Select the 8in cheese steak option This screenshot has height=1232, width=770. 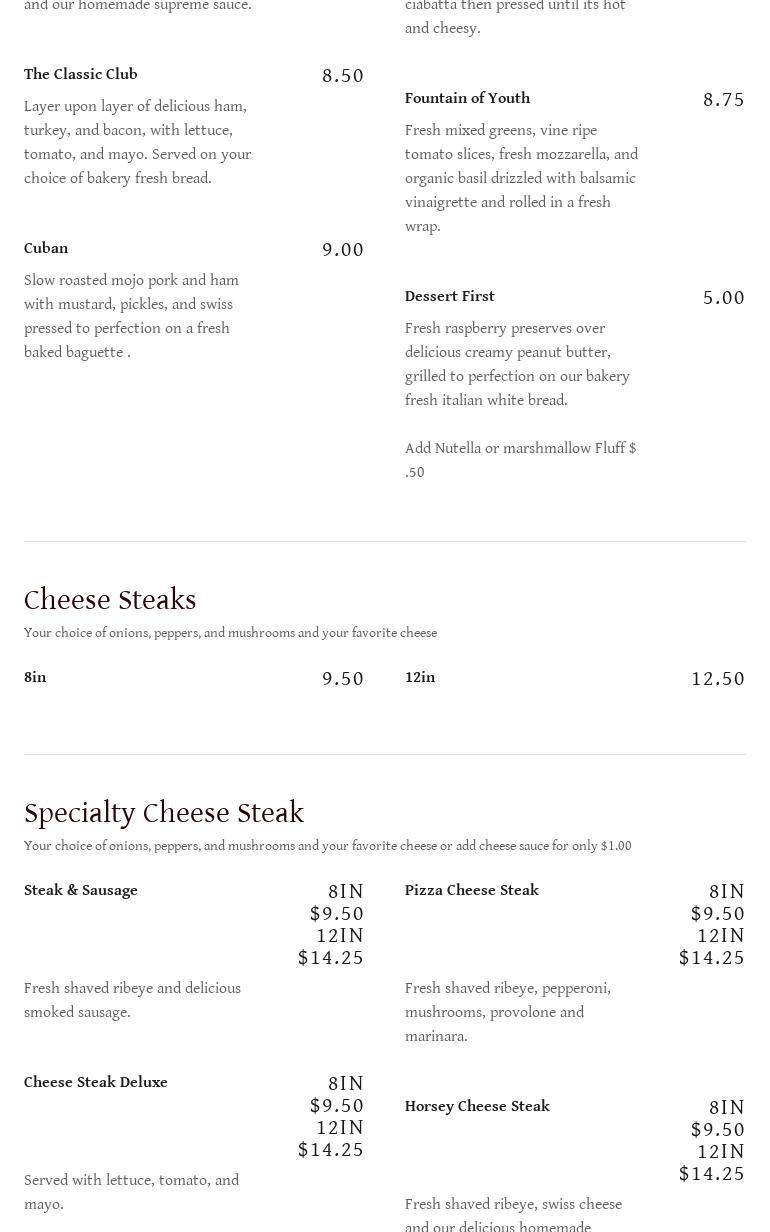coord(35,678)
